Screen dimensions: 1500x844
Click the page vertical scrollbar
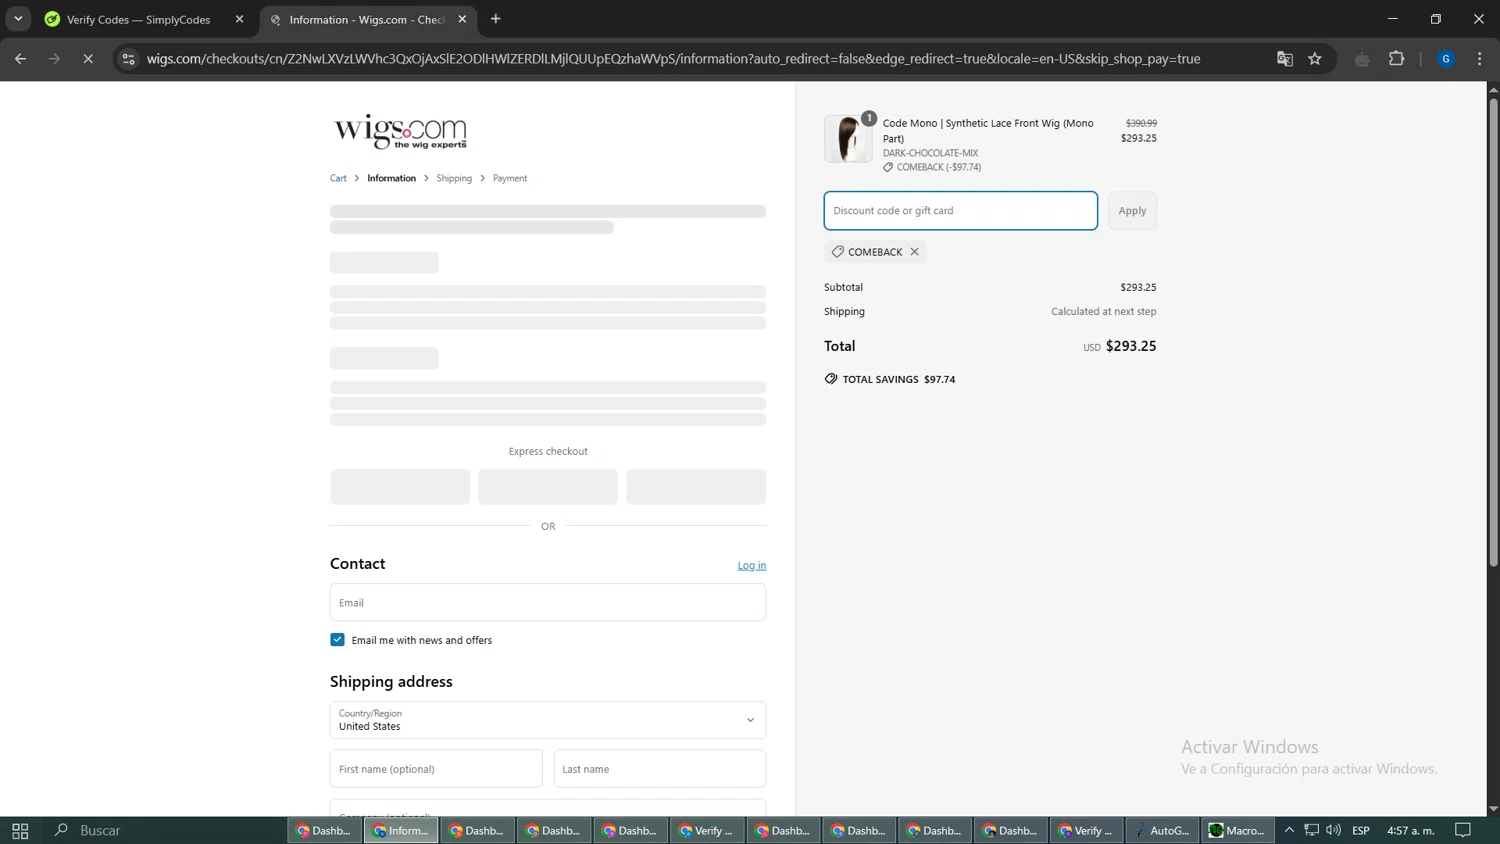click(1493, 330)
